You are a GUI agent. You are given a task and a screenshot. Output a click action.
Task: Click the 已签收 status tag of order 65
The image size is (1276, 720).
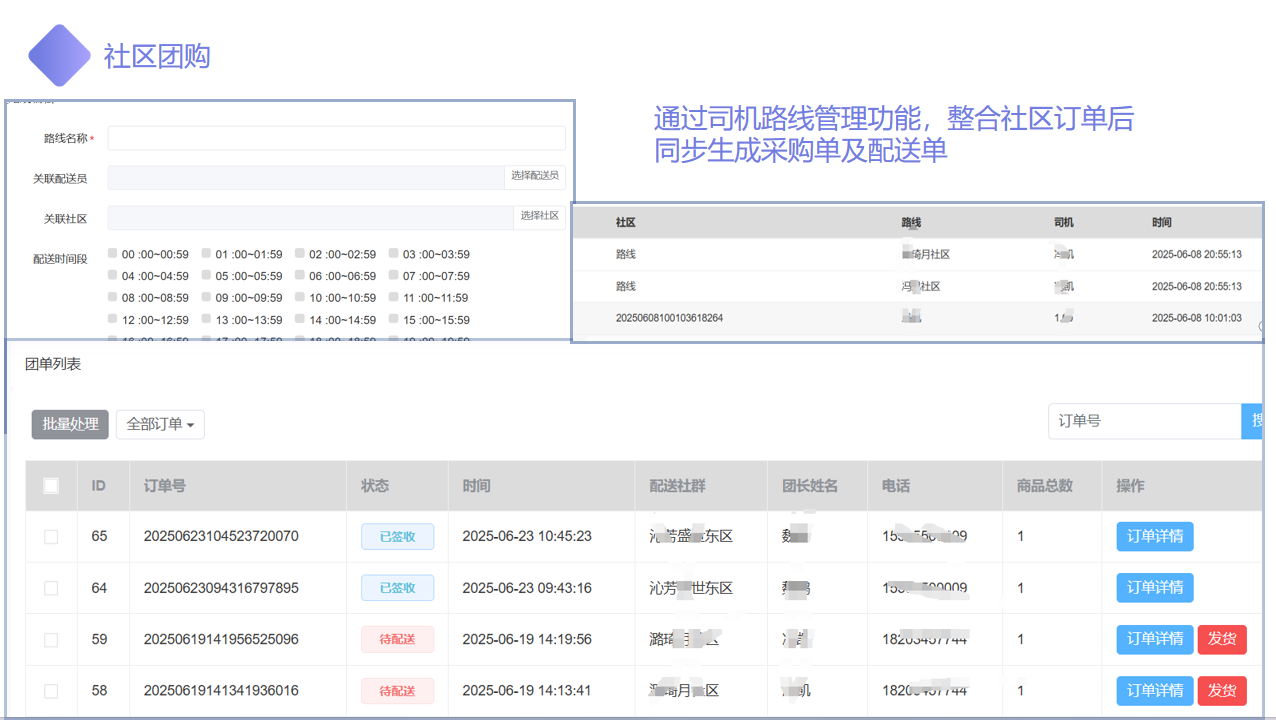pos(397,537)
